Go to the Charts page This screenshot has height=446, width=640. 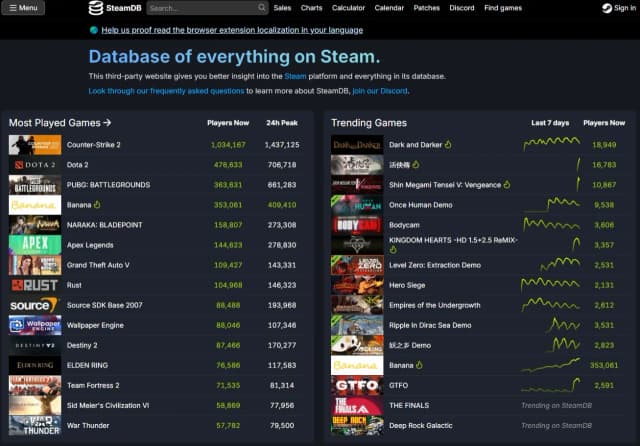311,8
